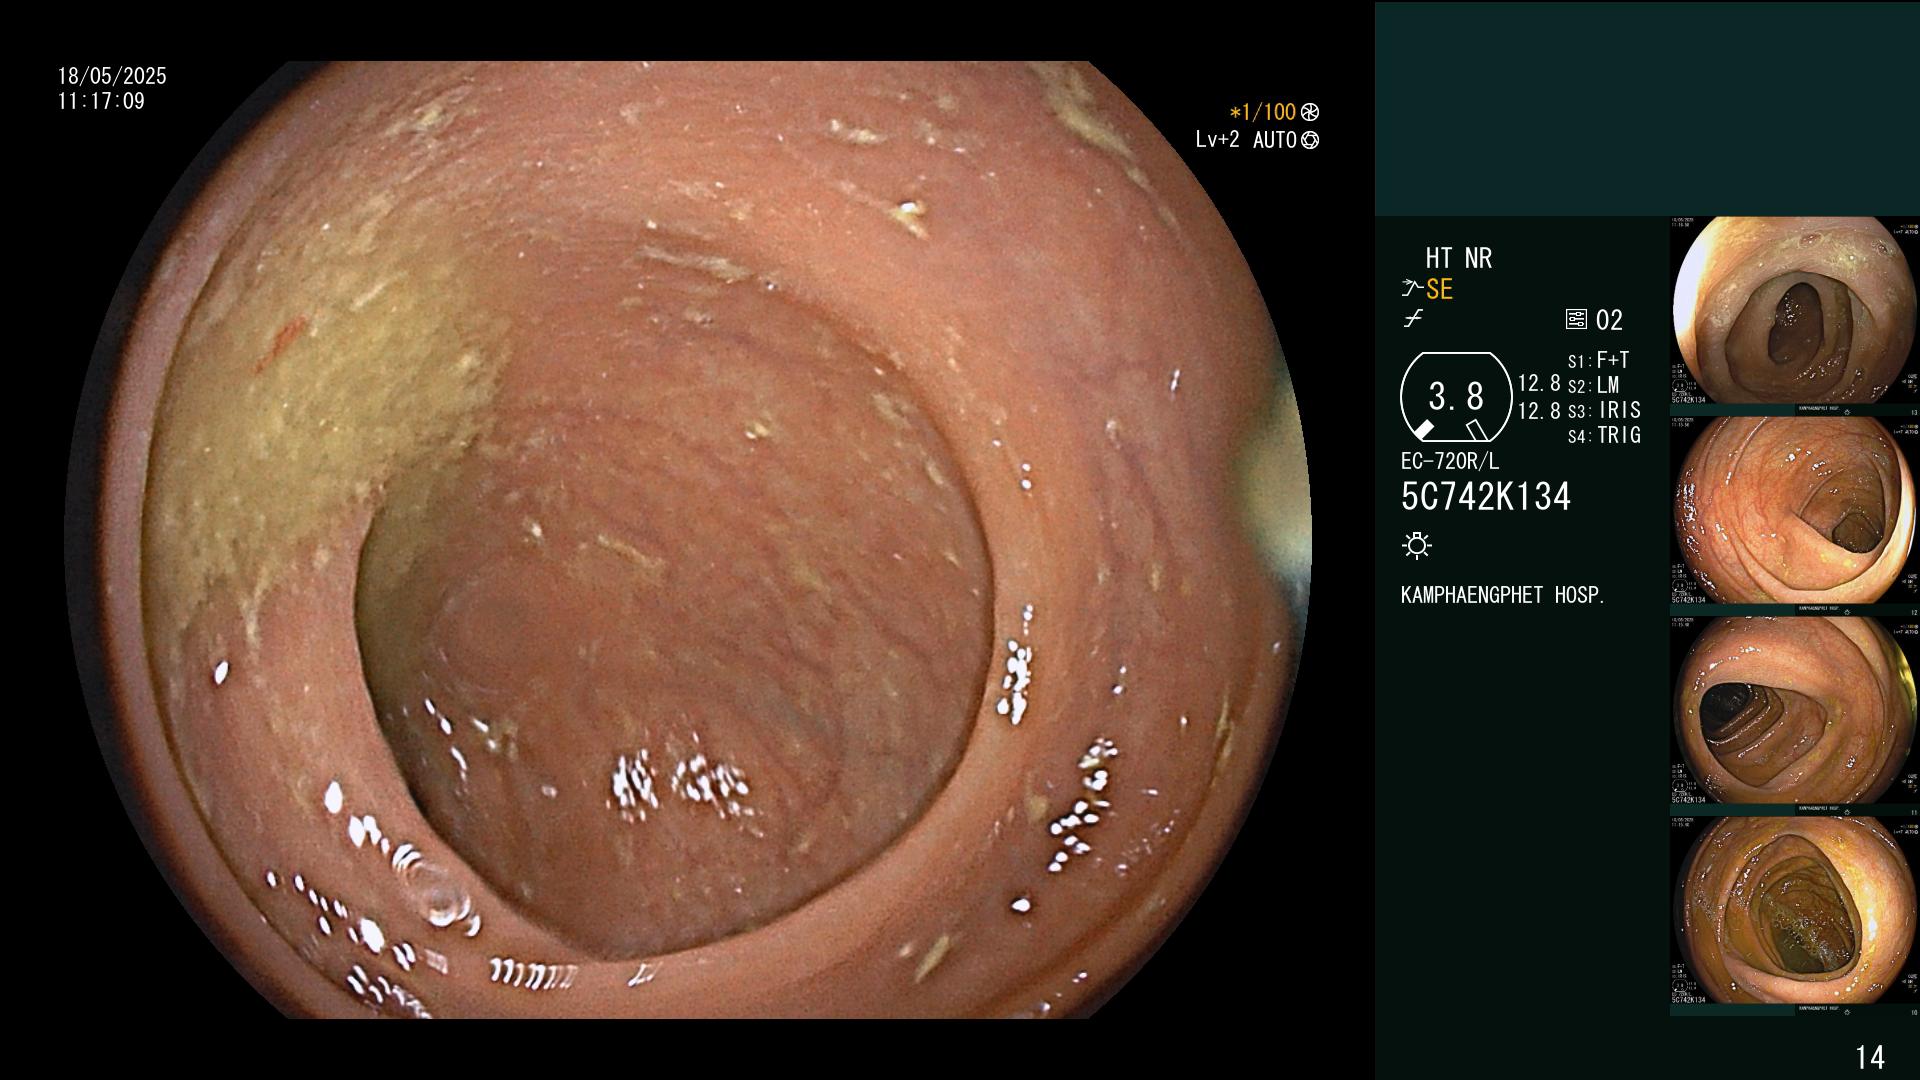
Task: Open the second captured thumbnail image
Action: [x=1794, y=511]
